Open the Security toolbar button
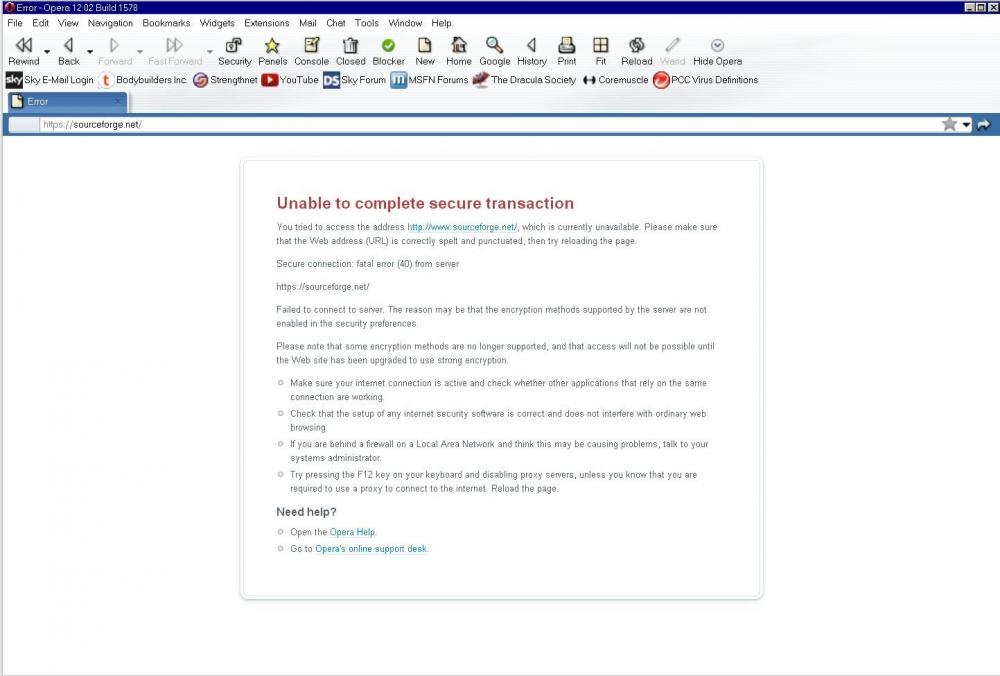Screen dimensions: 1000x676 pos(235,45)
